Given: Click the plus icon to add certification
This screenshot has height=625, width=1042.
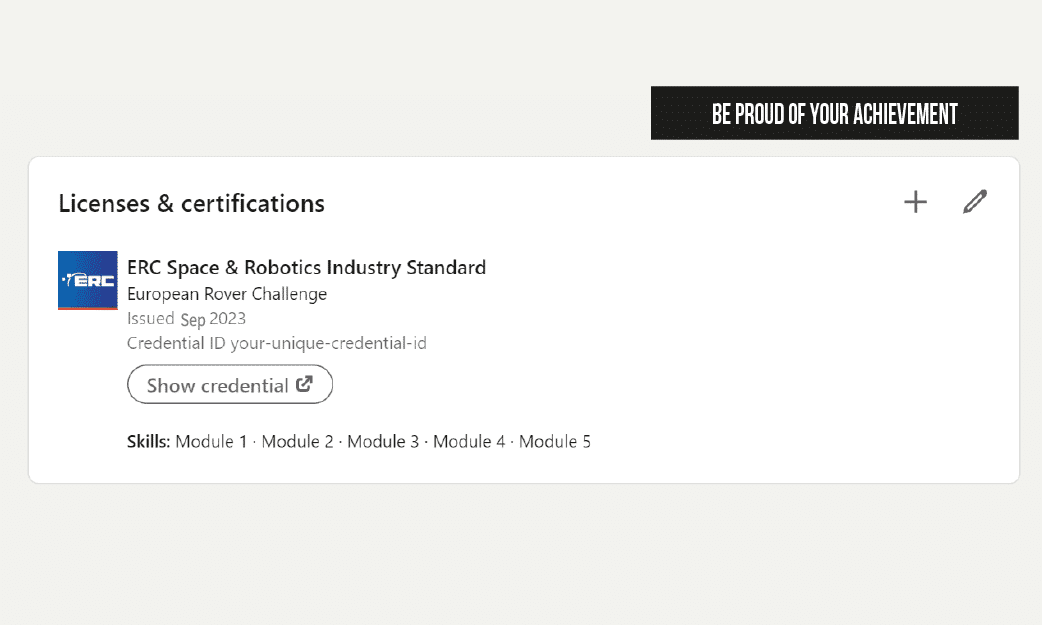Looking at the screenshot, I should 915,202.
